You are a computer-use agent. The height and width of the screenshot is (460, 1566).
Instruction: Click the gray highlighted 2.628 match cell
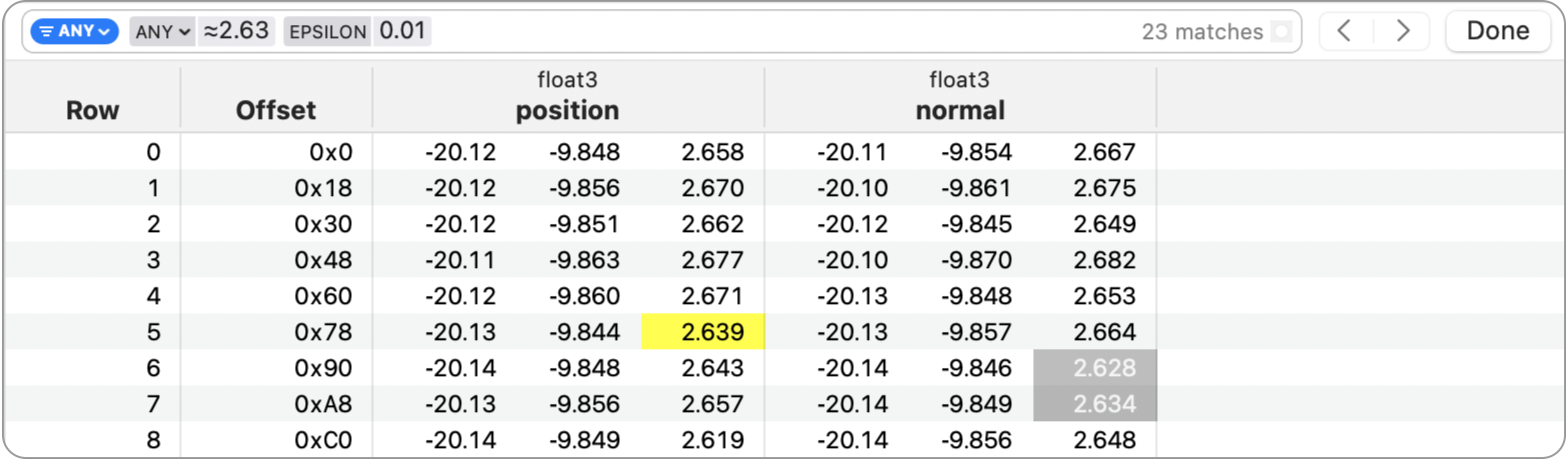click(x=1095, y=368)
